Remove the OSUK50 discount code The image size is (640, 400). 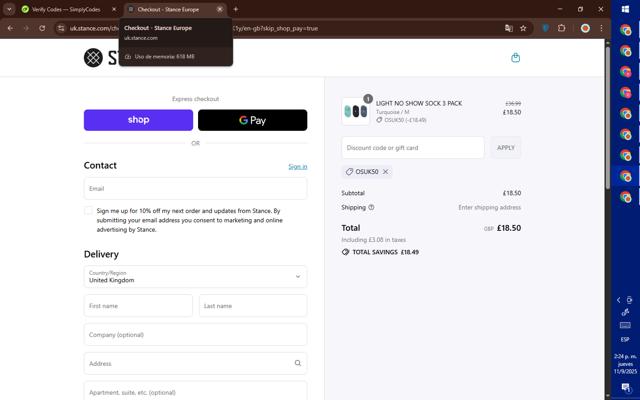[385, 172]
